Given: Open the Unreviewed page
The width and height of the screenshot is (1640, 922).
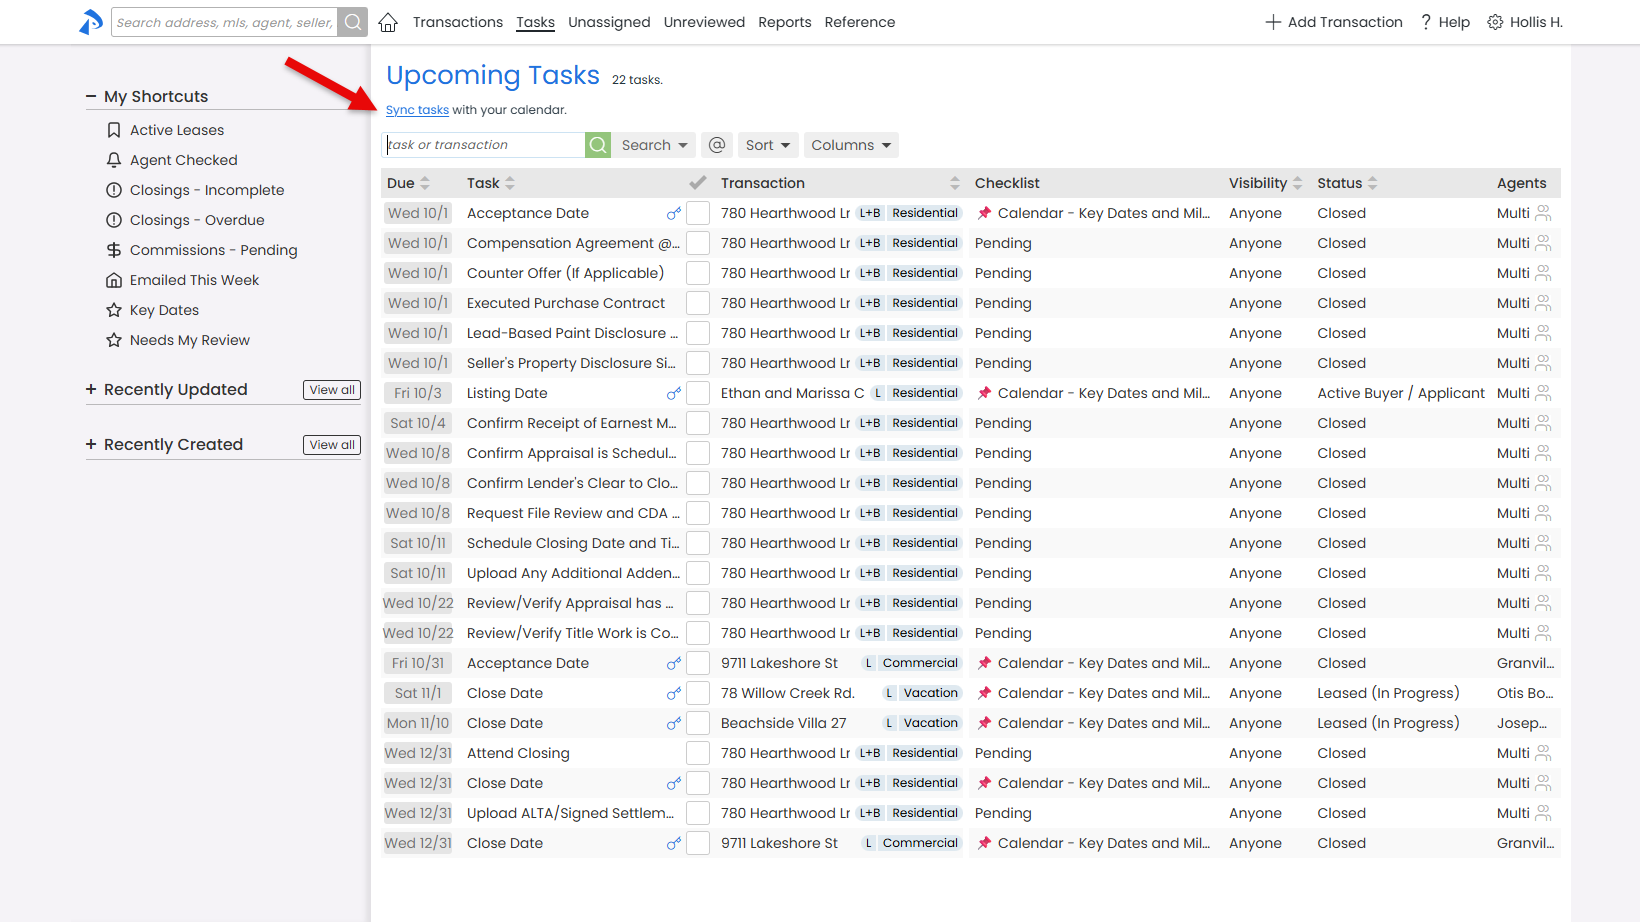Looking at the screenshot, I should 704,22.
